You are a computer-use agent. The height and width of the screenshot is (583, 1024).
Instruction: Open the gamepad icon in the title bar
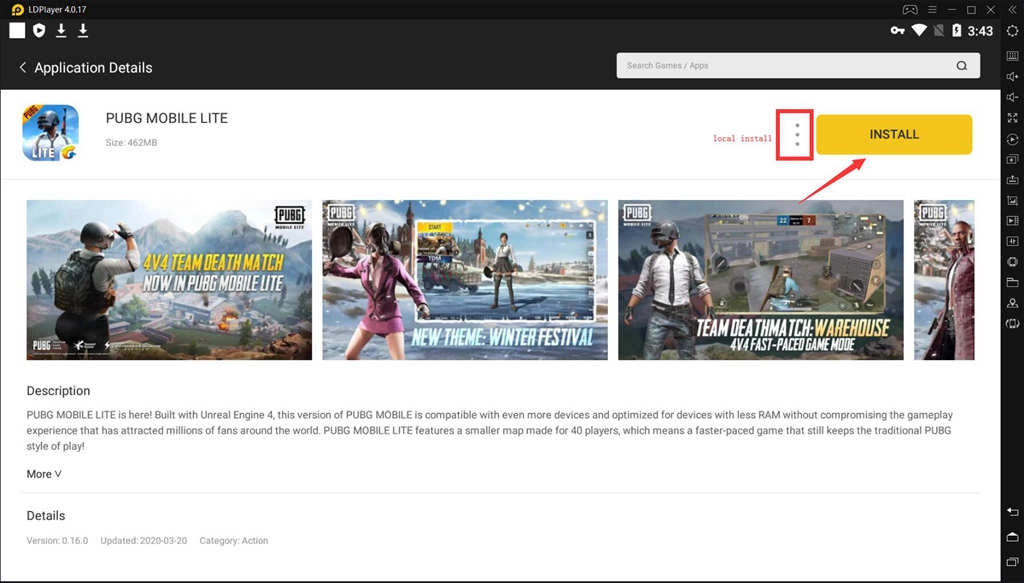click(910, 10)
